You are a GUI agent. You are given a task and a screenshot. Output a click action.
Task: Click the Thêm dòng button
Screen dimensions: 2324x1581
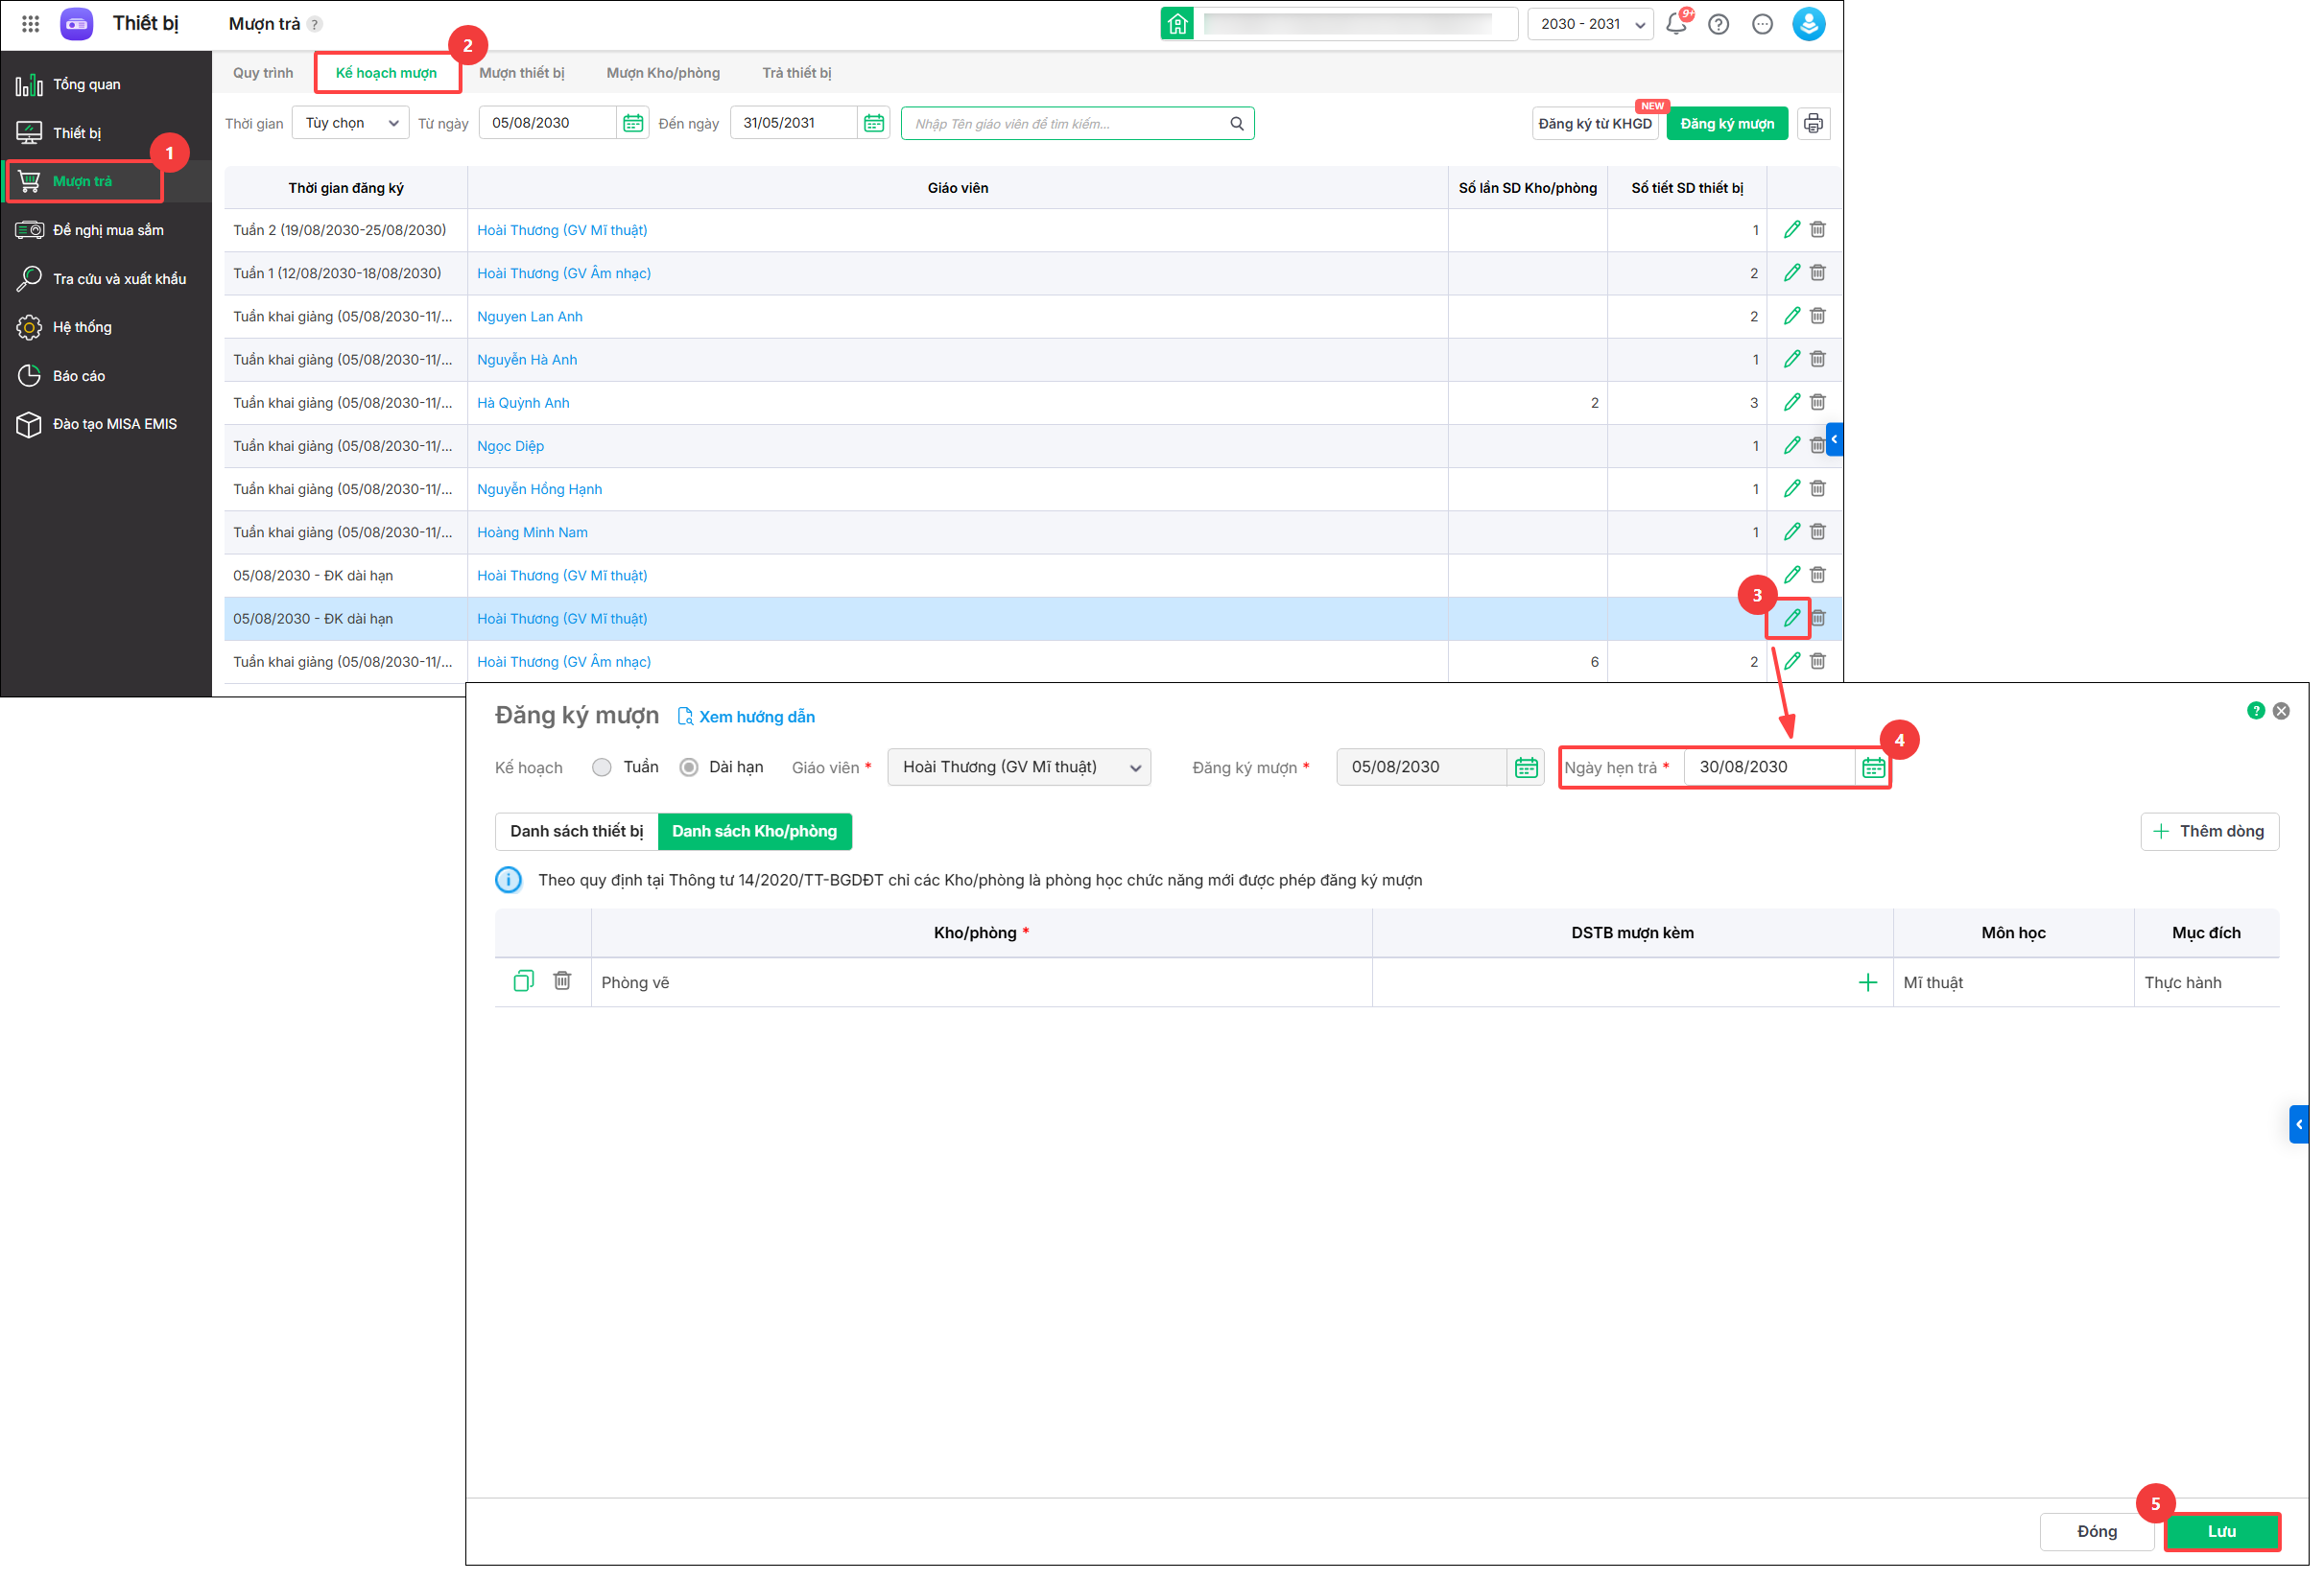click(2209, 831)
